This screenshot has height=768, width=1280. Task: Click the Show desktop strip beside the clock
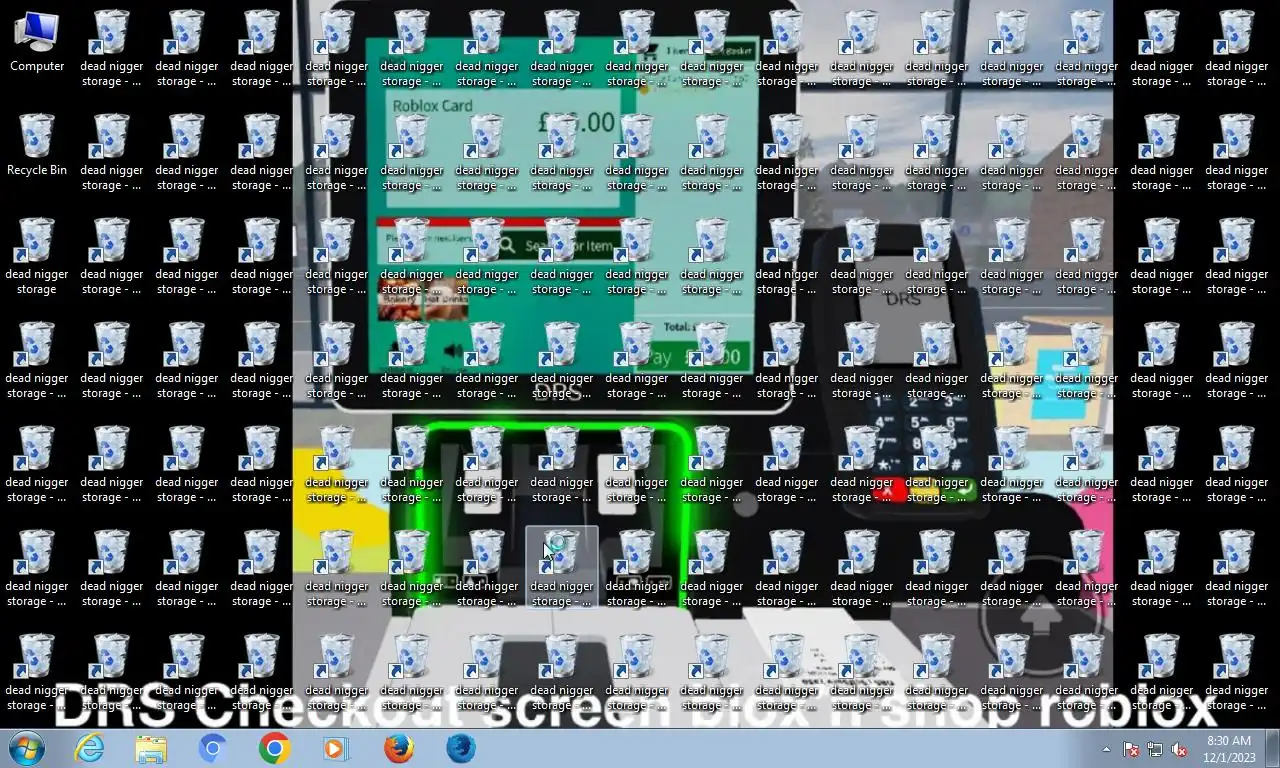(1272, 749)
